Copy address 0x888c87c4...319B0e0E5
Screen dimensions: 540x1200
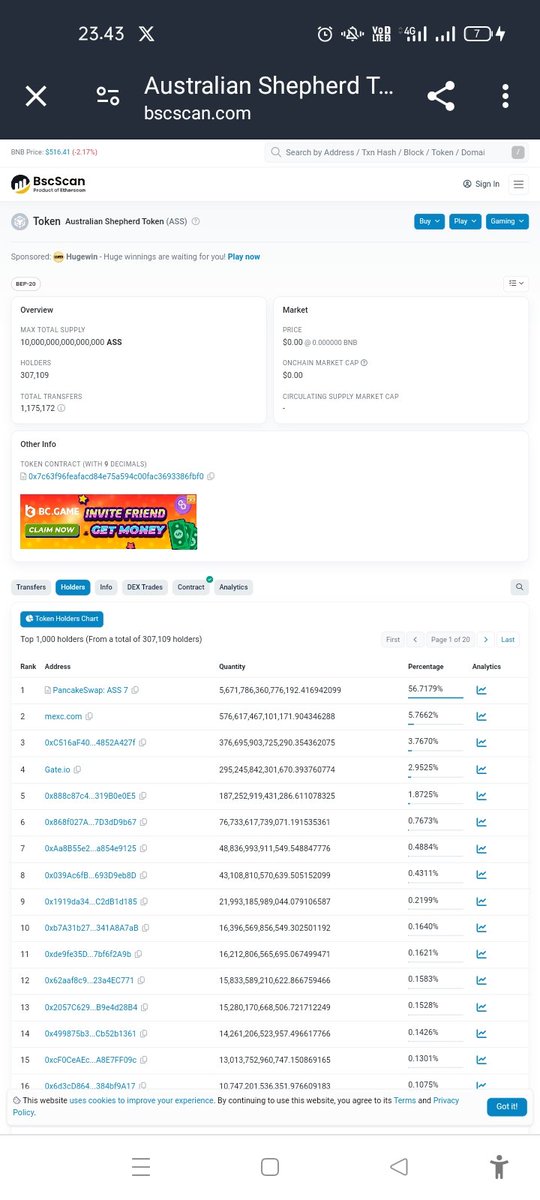[x=143, y=795]
